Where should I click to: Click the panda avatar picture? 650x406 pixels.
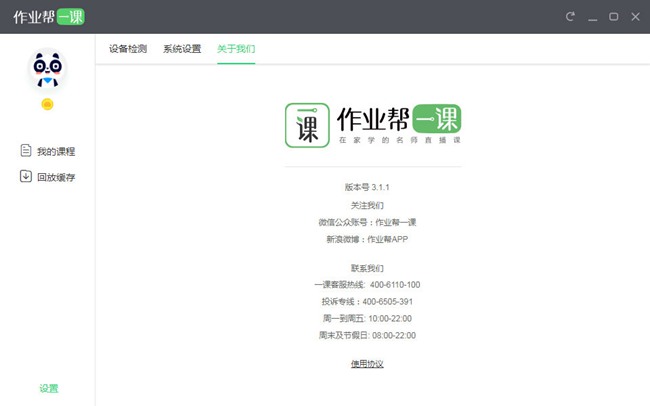(x=47, y=69)
